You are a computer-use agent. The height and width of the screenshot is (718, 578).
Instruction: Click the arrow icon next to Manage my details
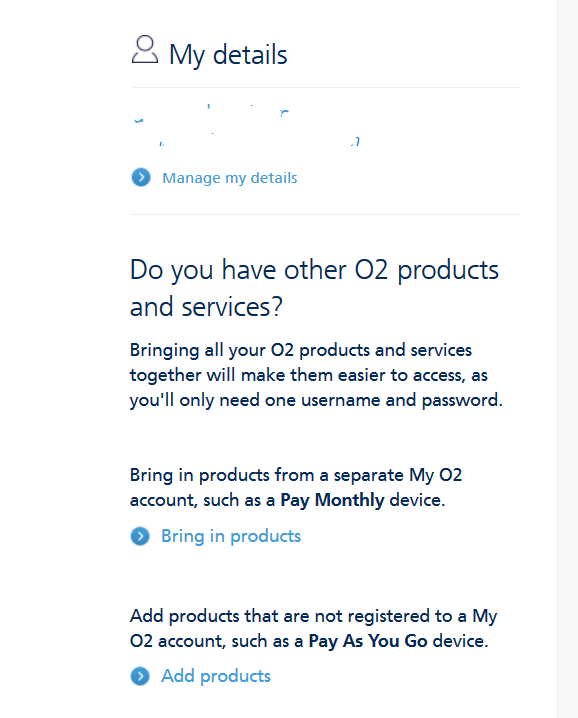tap(141, 178)
